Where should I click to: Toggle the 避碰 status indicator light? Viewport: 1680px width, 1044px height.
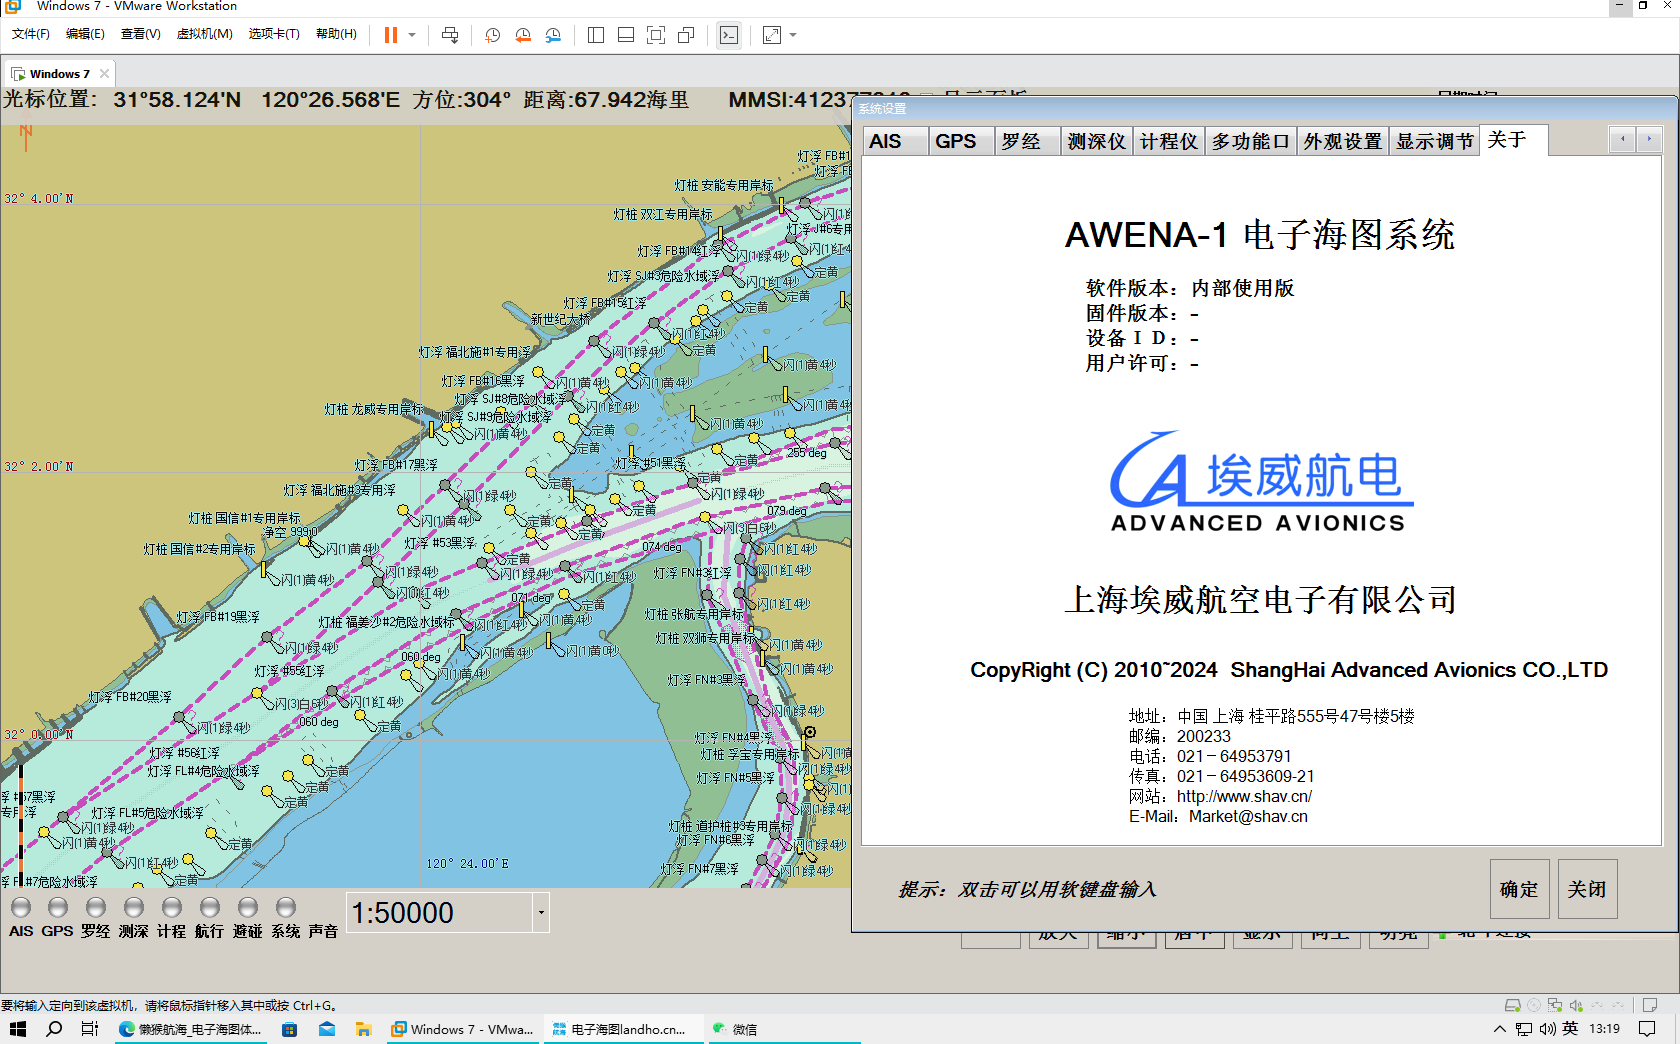248,907
